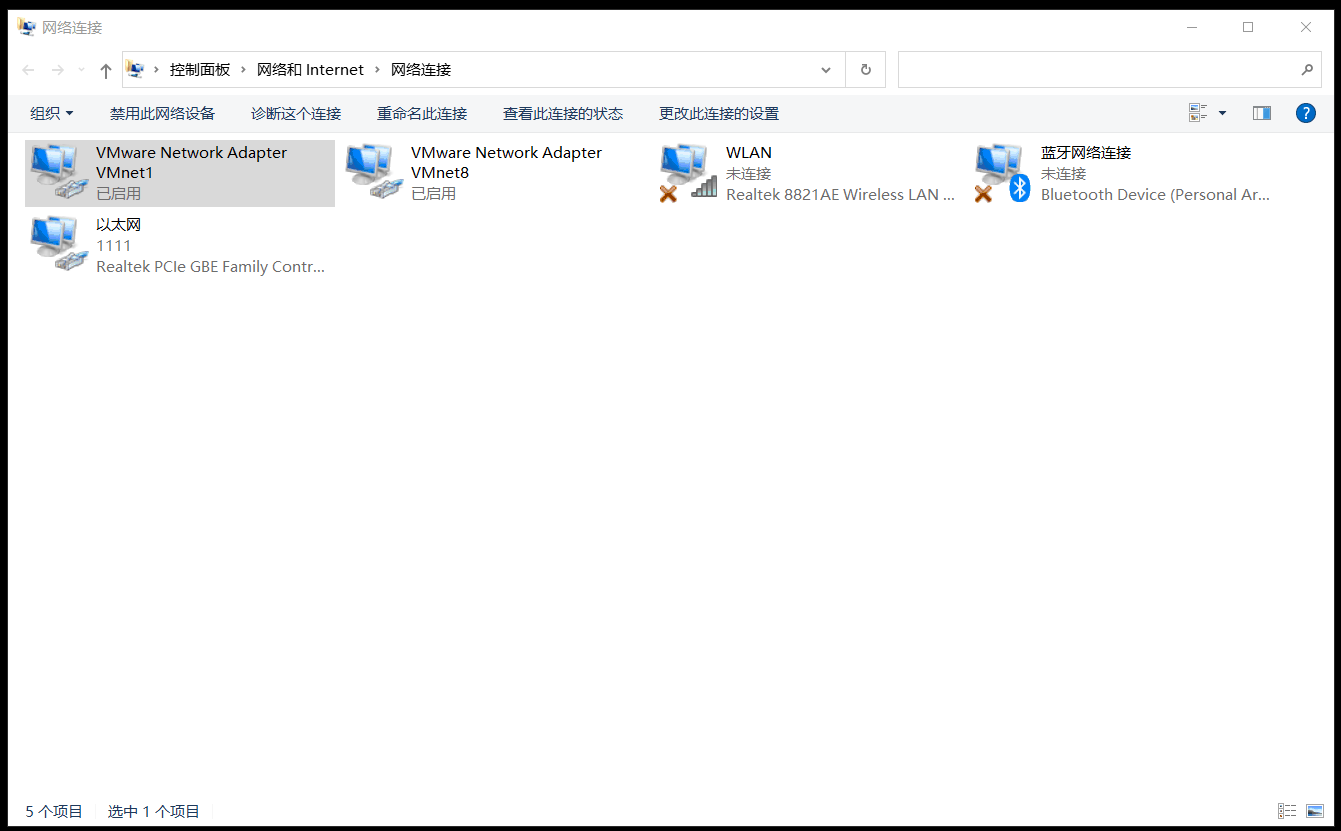Open the help question mark icon
The width and height of the screenshot is (1341, 831).
click(x=1306, y=113)
